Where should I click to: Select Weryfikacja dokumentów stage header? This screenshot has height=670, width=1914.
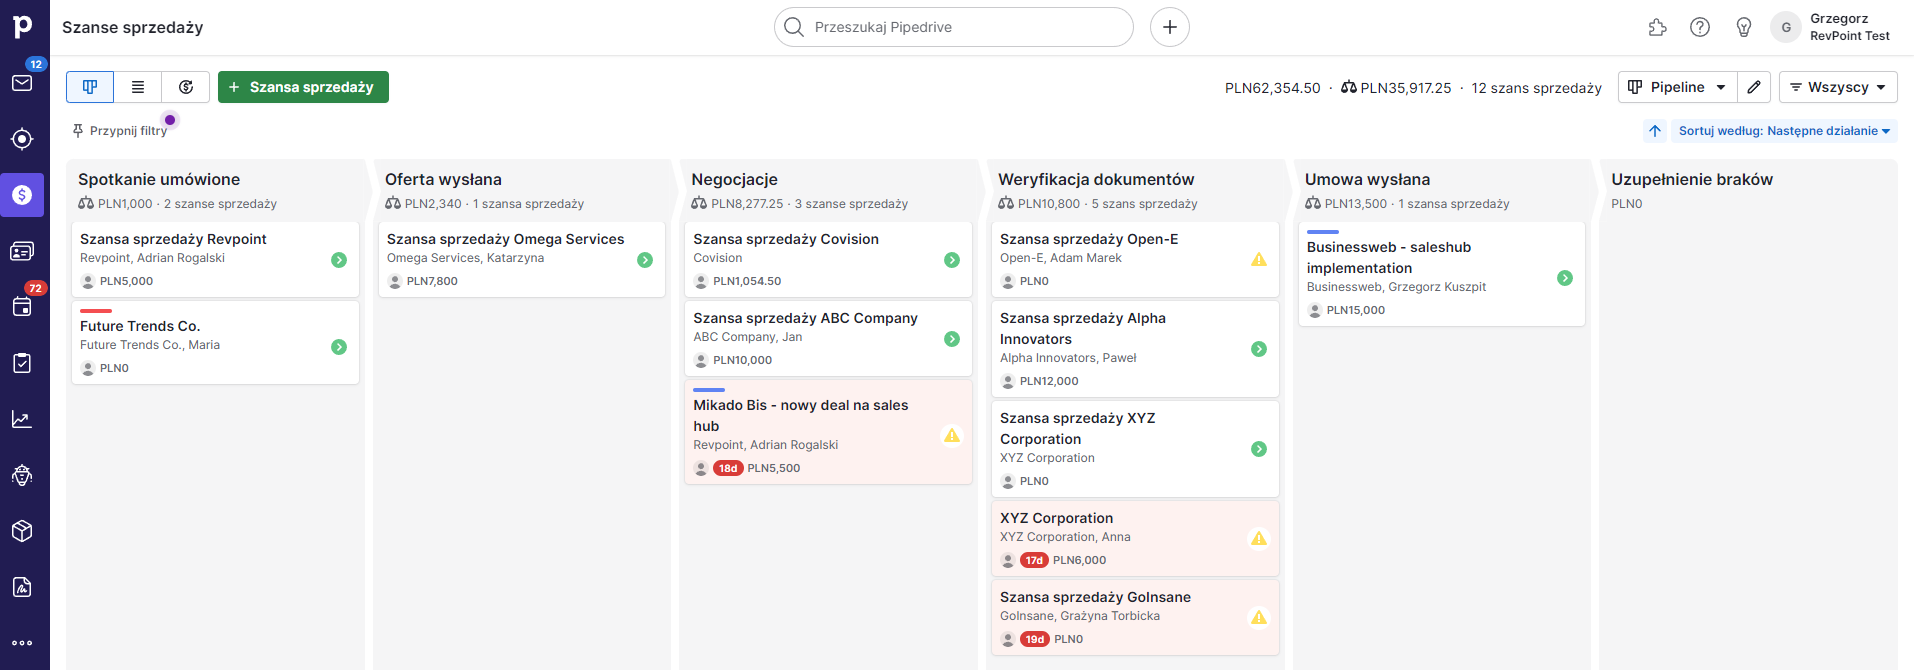pyautogui.click(x=1096, y=179)
